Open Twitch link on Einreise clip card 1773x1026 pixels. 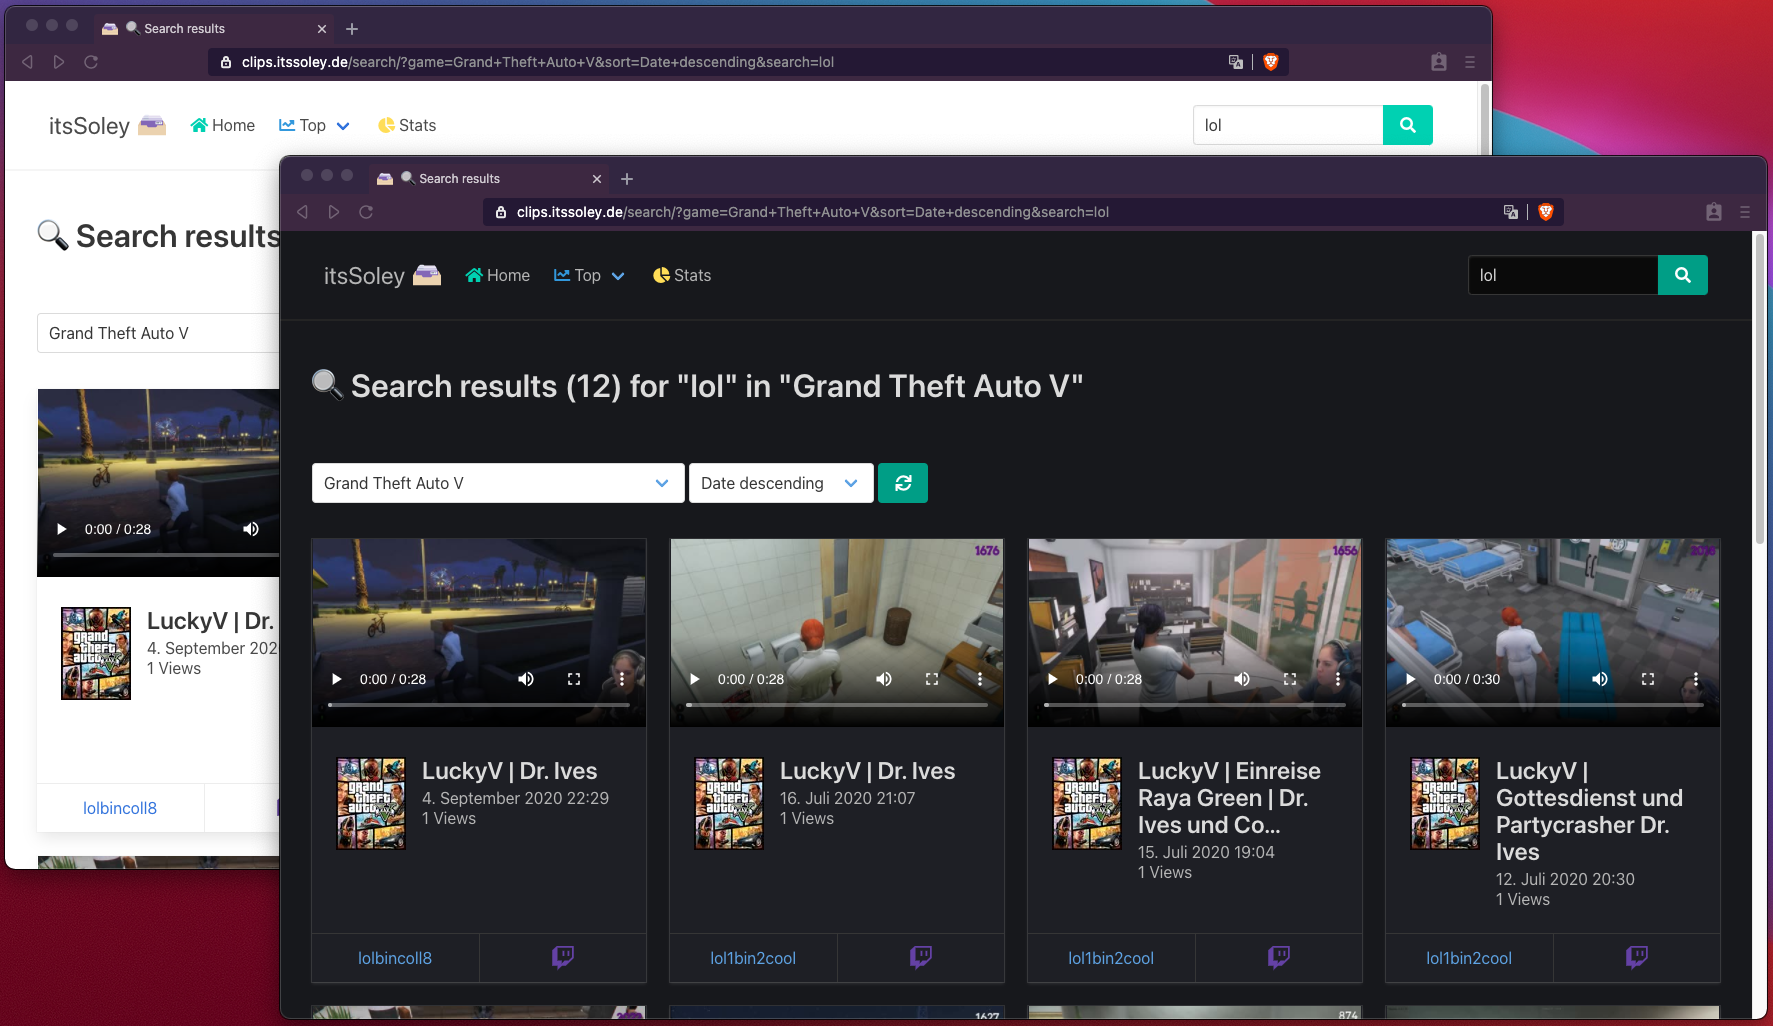tap(1279, 957)
